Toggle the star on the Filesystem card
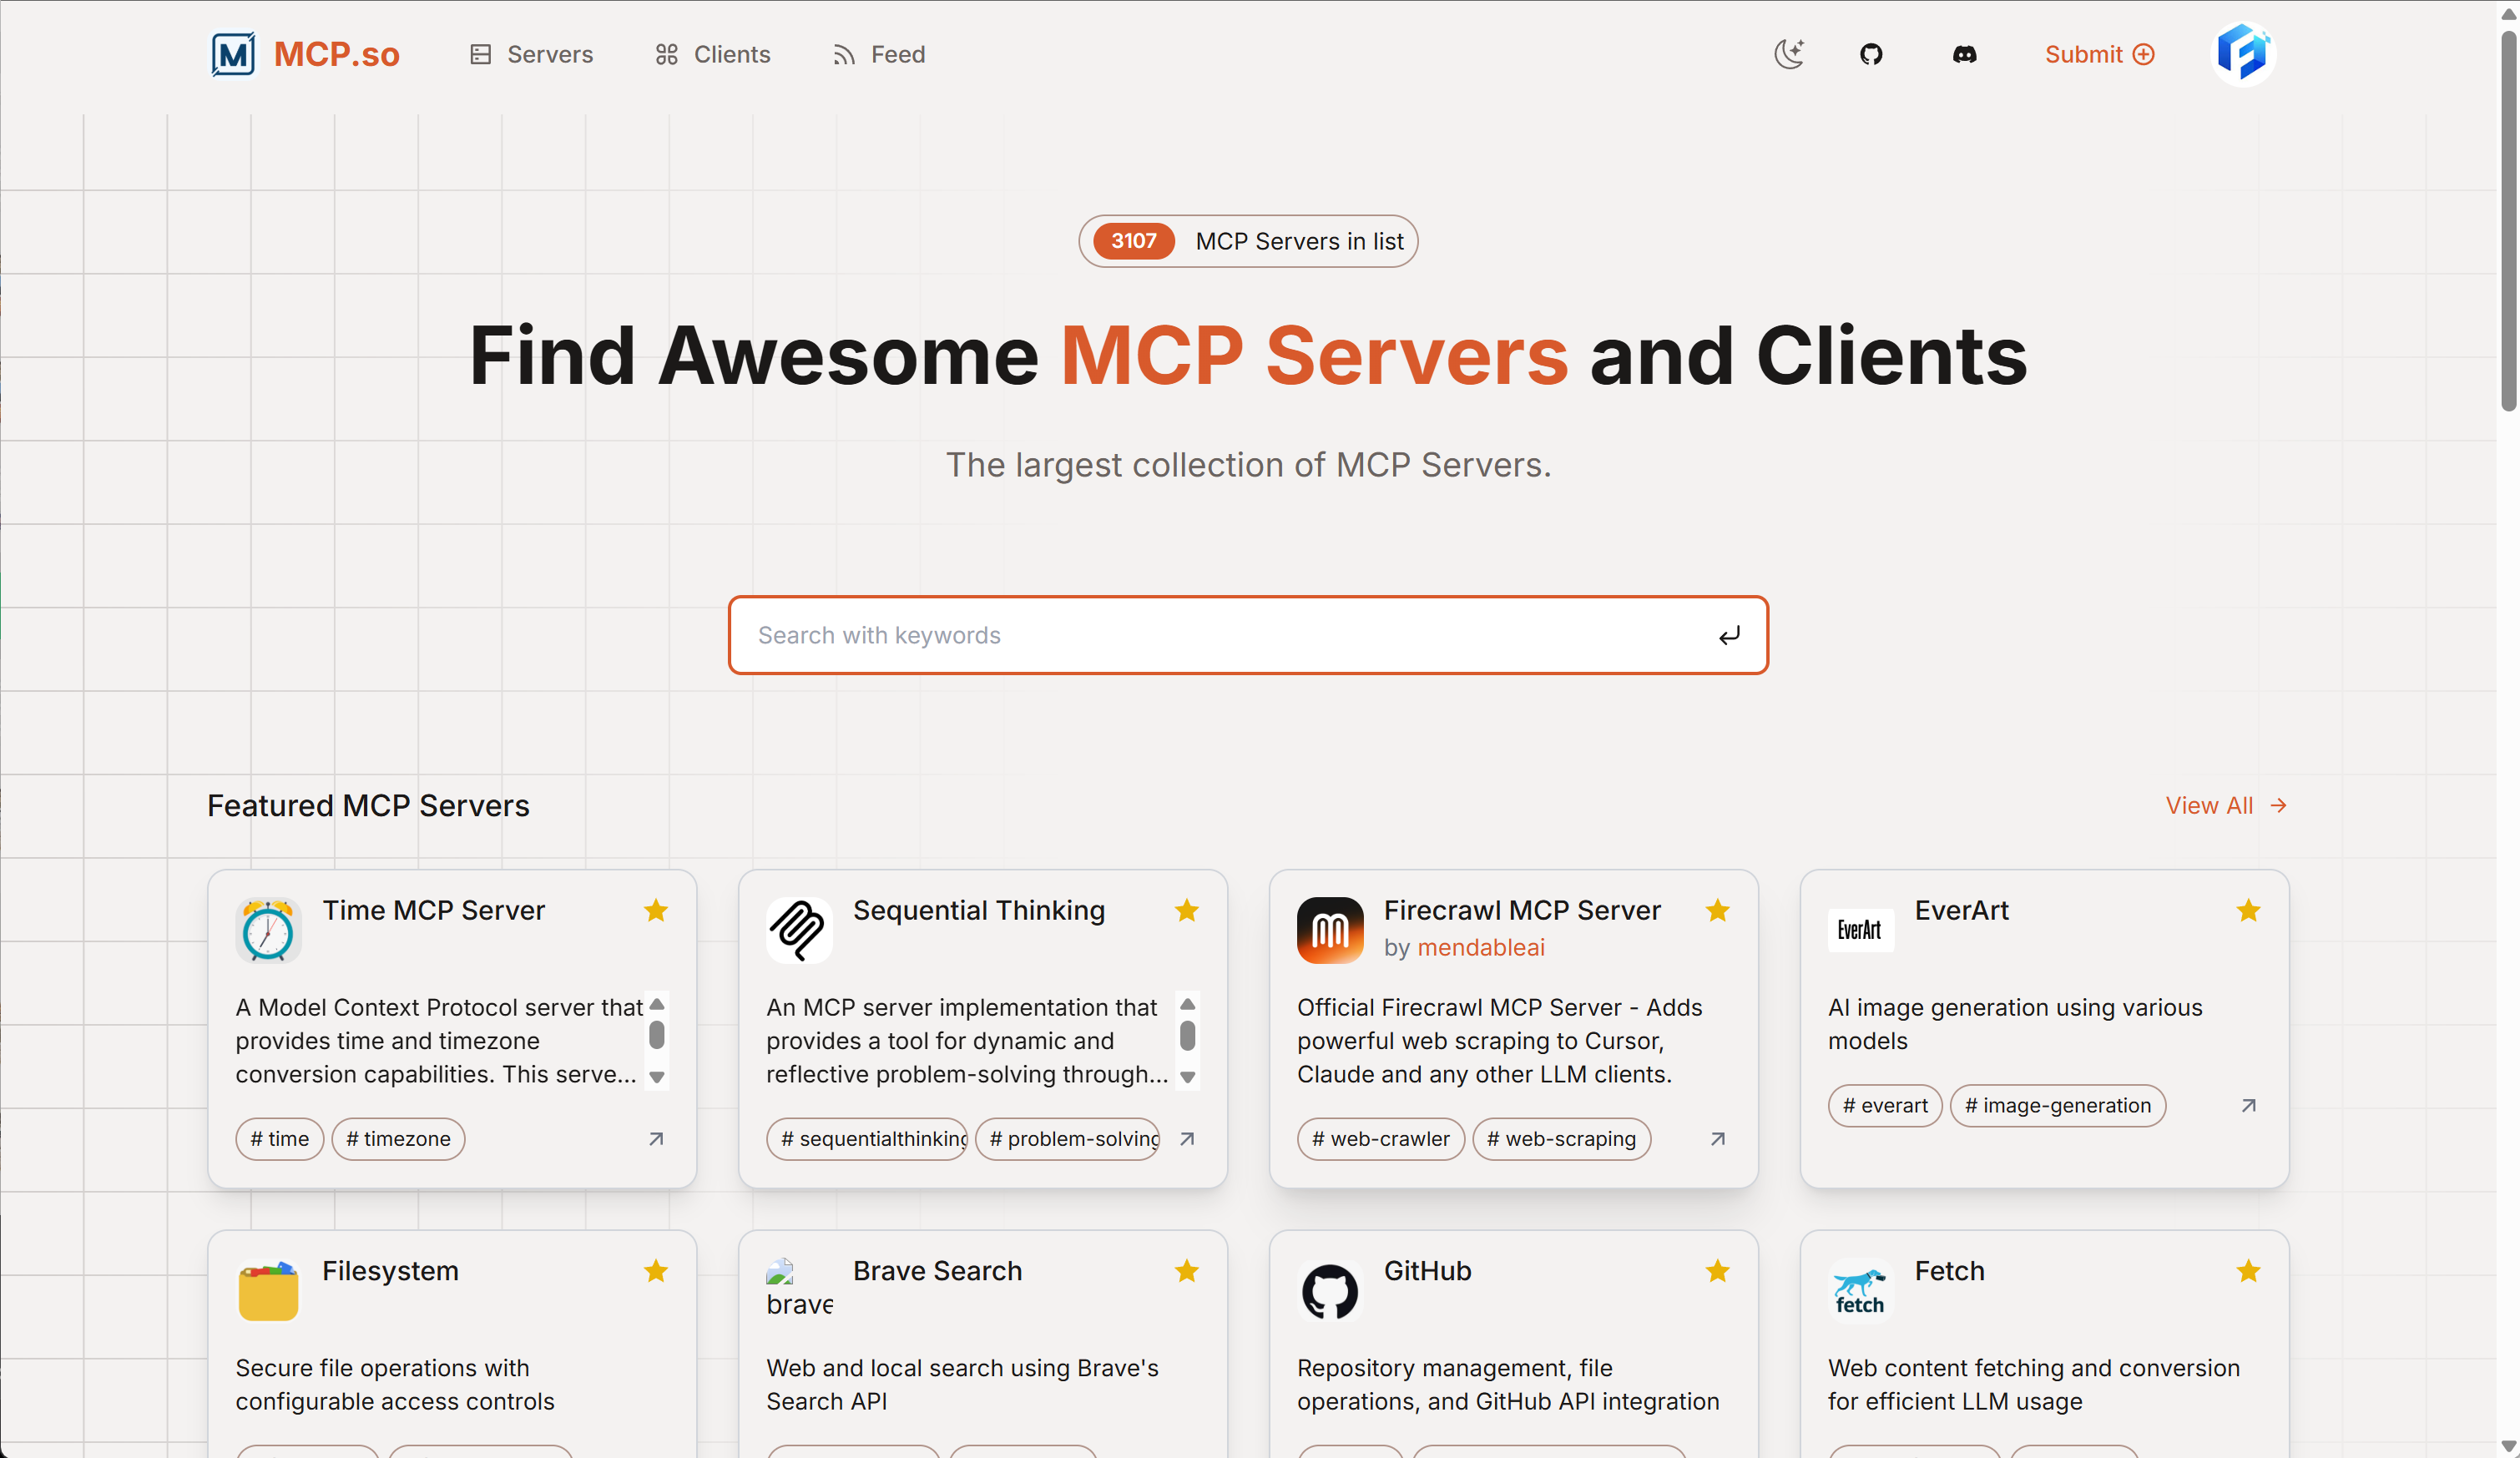This screenshot has width=2520, height=1458. click(656, 1271)
